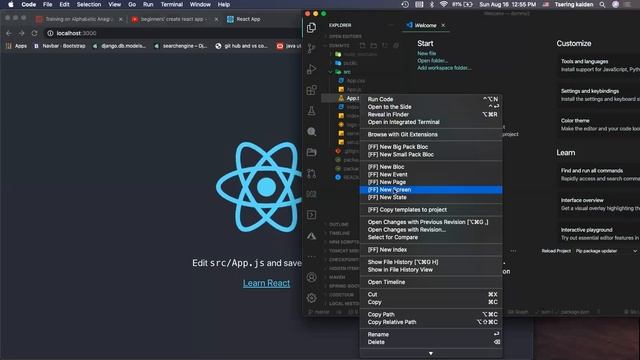Image resolution: width=640 pixels, height=360 pixels.
Task: Choose Open Timeline from context menu
Action: [x=431, y=282]
